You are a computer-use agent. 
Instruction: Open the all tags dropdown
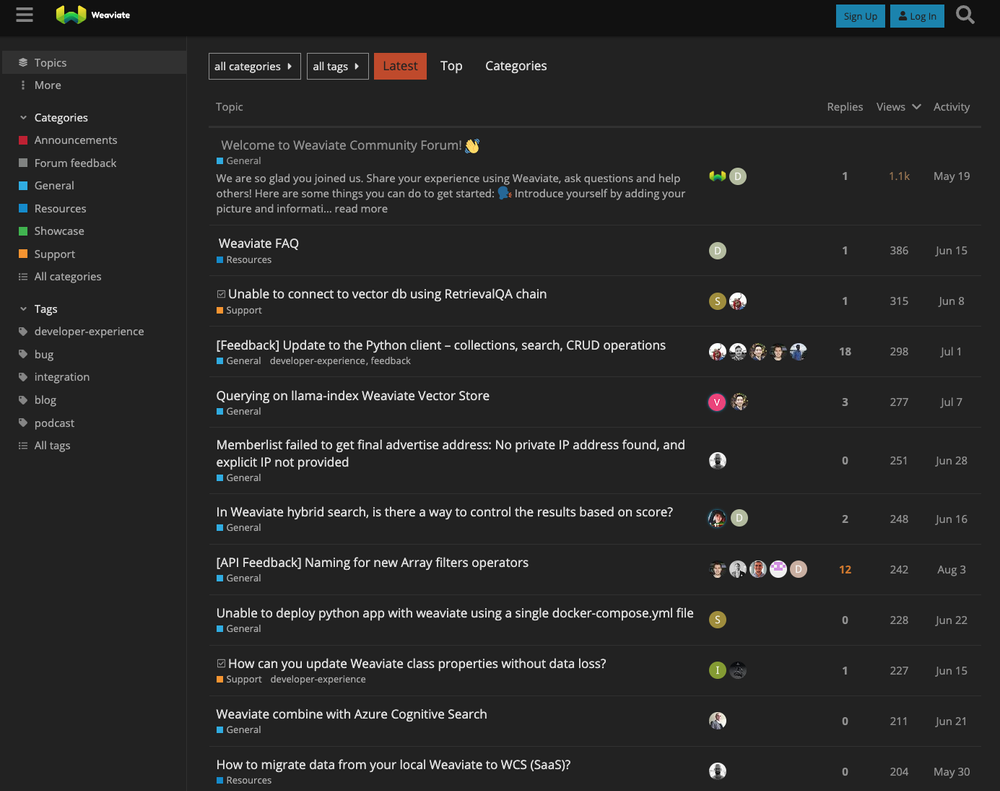click(x=337, y=66)
